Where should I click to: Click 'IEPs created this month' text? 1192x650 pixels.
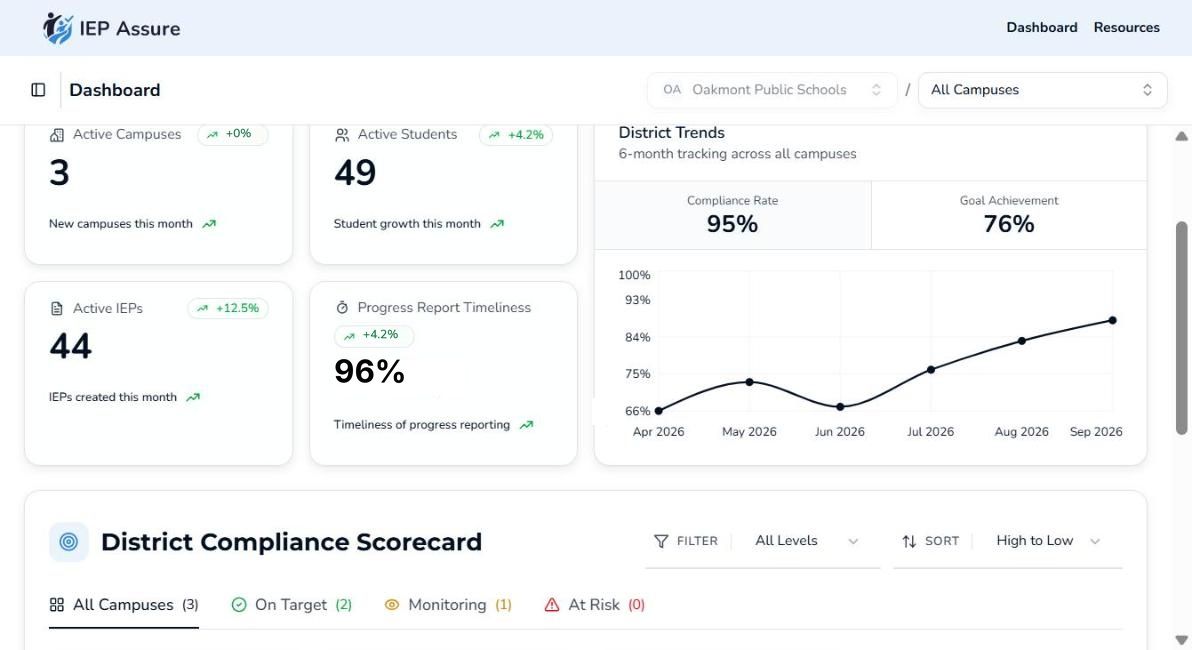(x=113, y=397)
